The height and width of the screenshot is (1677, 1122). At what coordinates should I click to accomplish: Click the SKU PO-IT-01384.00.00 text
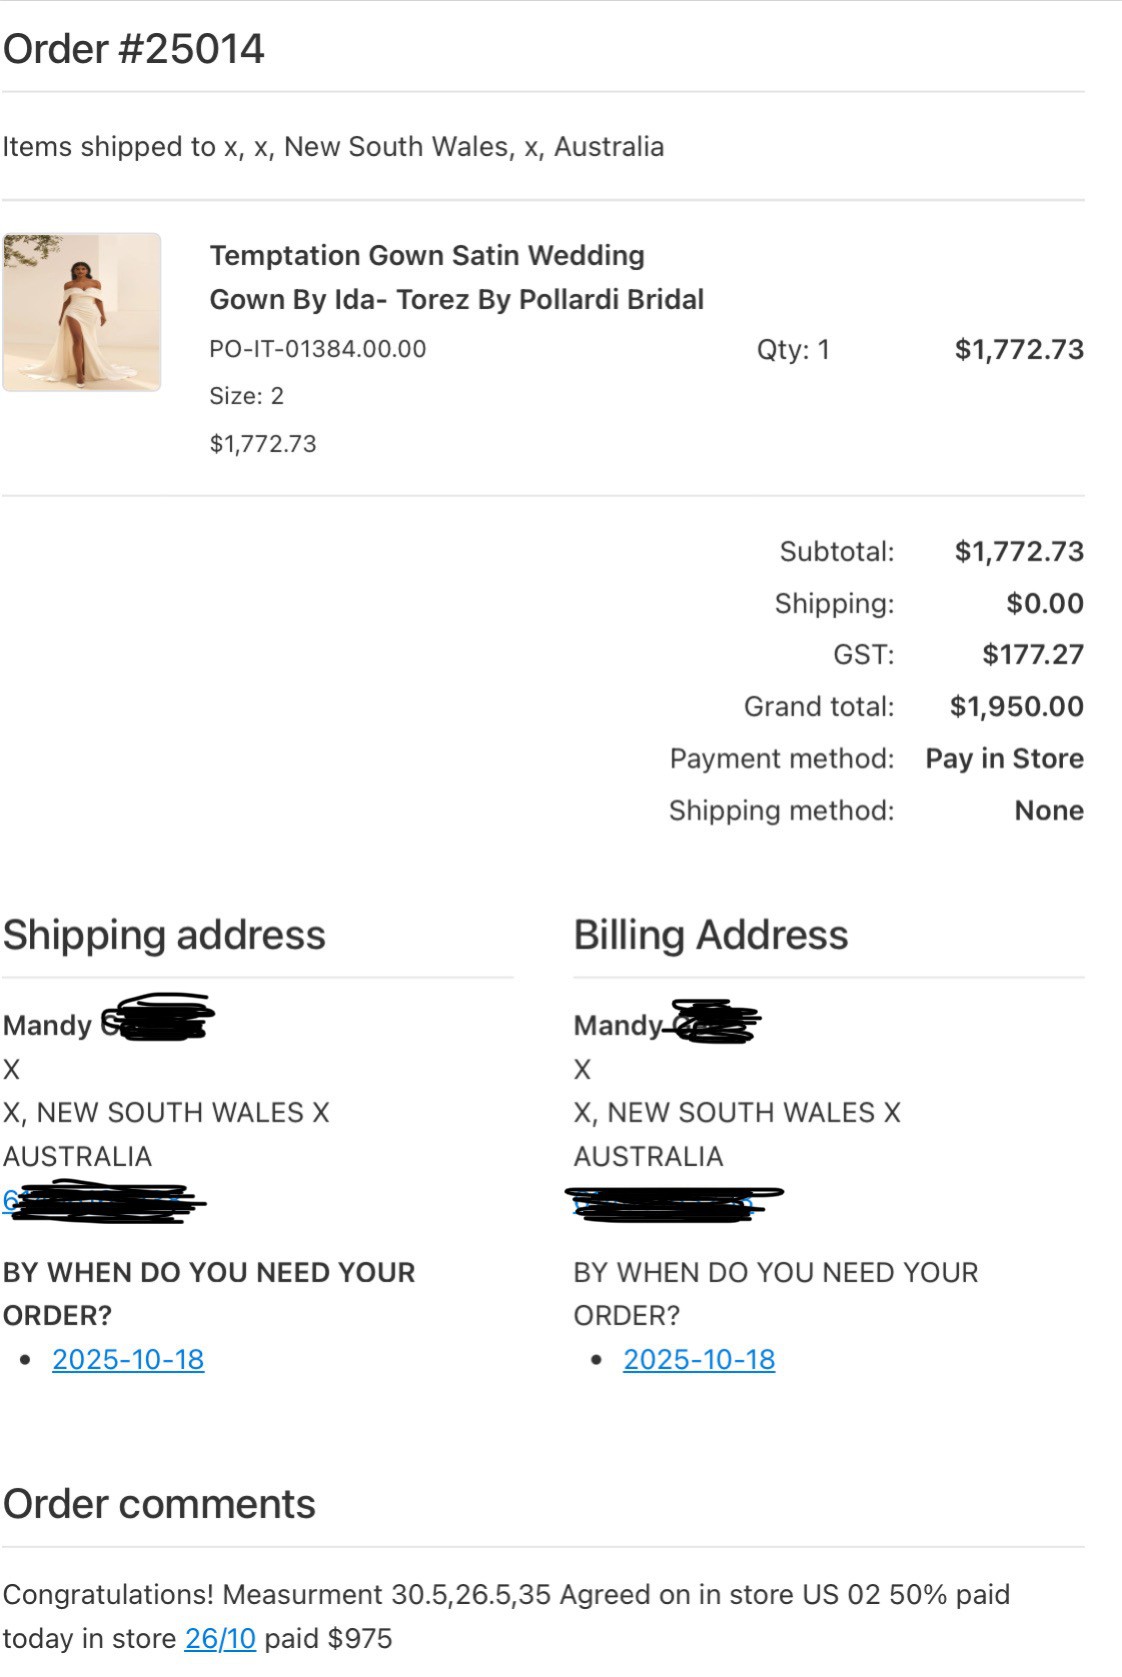tap(318, 349)
